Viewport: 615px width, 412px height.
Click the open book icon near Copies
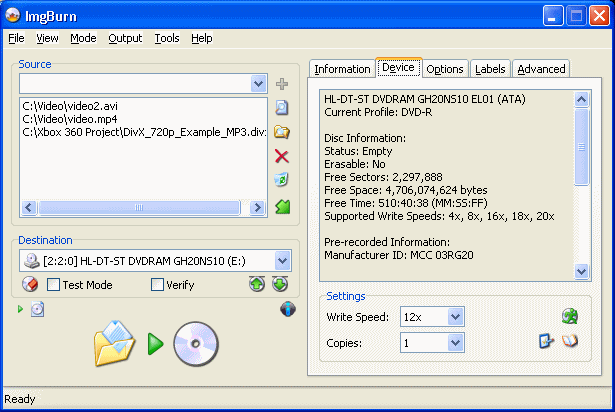pyautogui.click(x=570, y=341)
